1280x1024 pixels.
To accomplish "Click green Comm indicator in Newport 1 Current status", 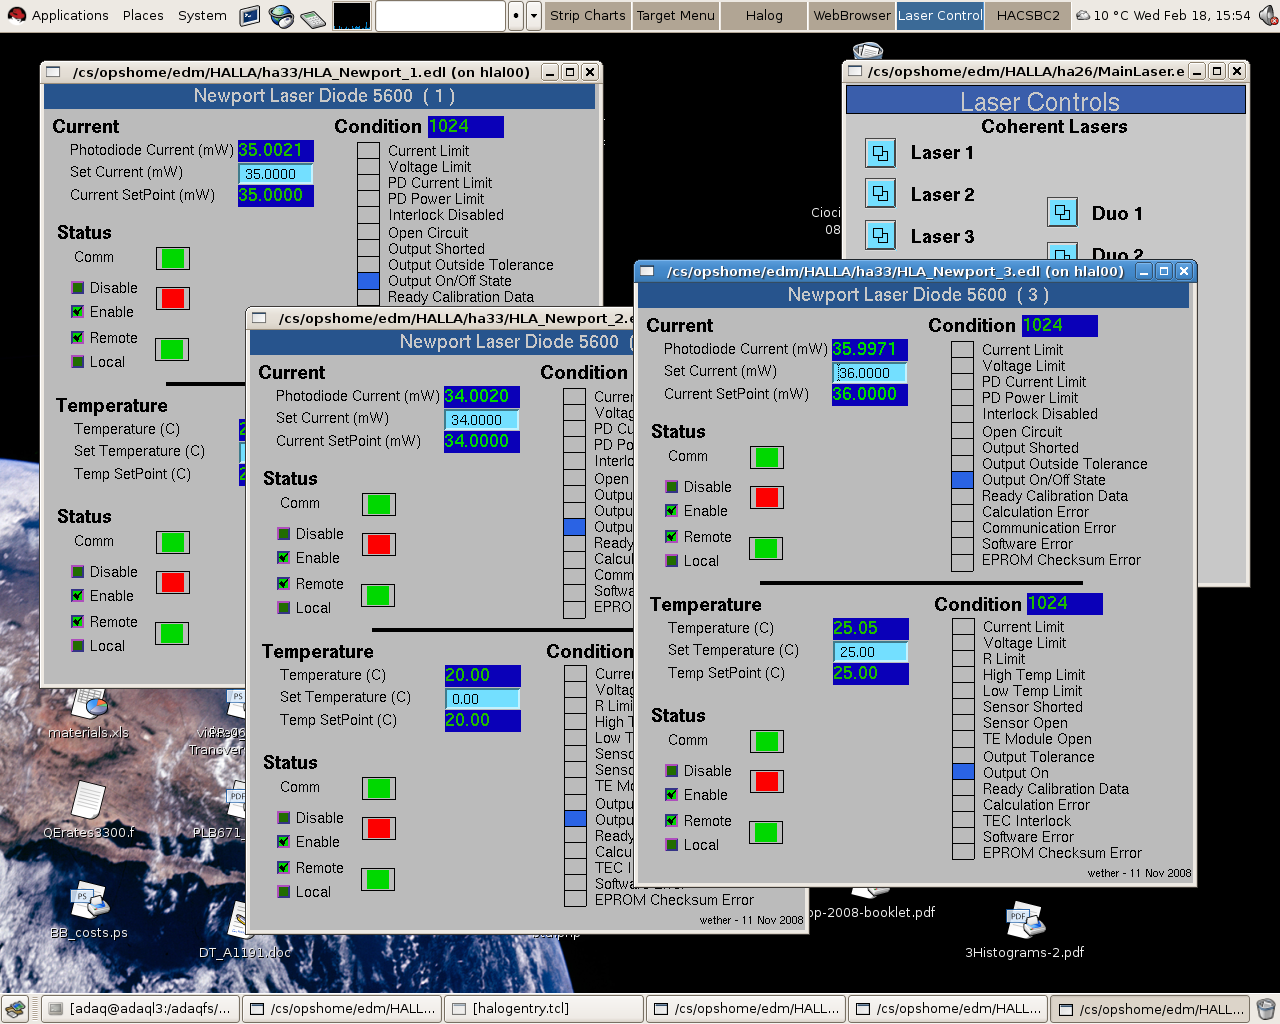I will (x=173, y=259).
